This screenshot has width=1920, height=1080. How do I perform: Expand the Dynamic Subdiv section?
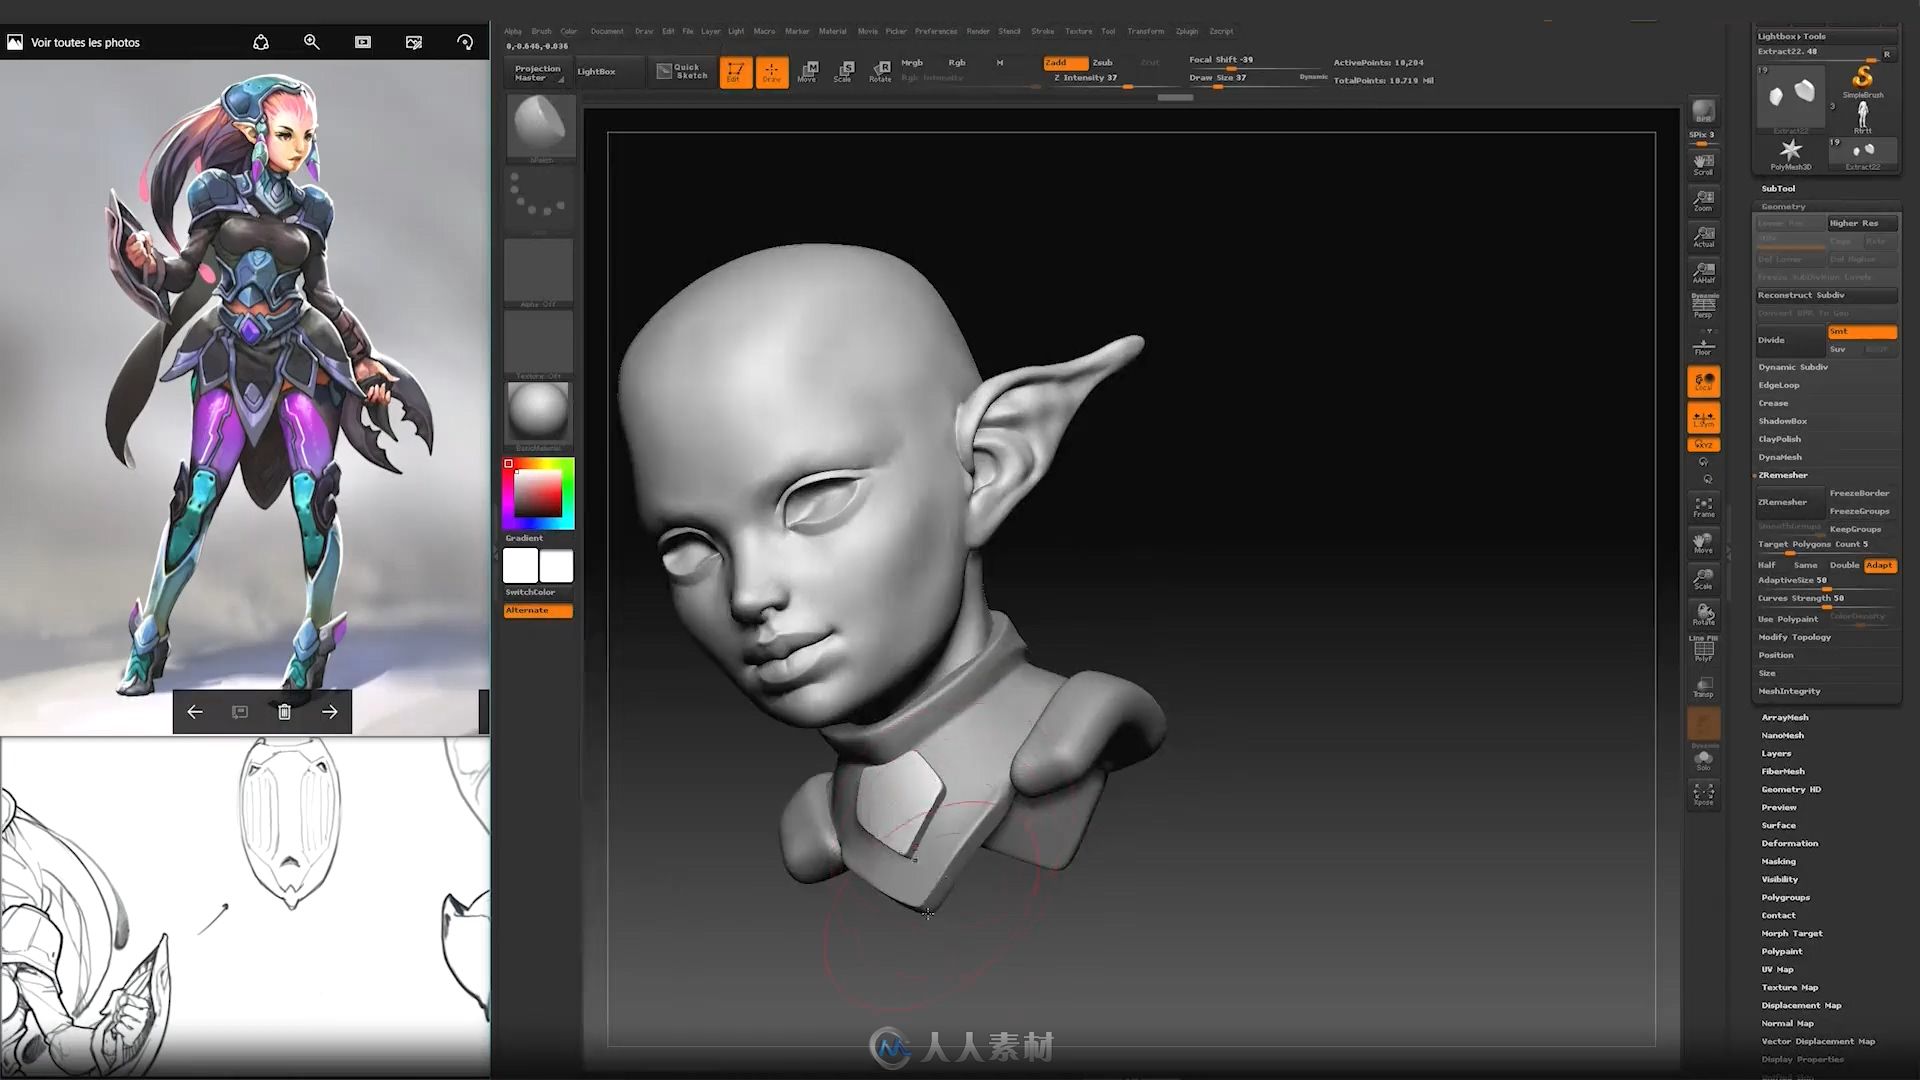pyautogui.click(x=1793, y=367)
